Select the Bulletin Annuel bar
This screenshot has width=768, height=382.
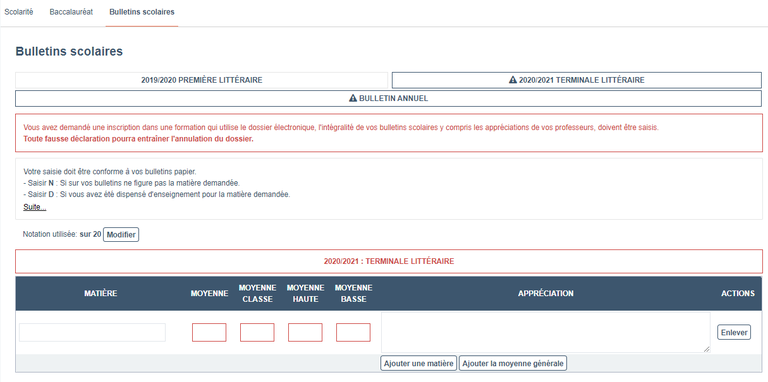pyautogui.click(x=388, y=98)
